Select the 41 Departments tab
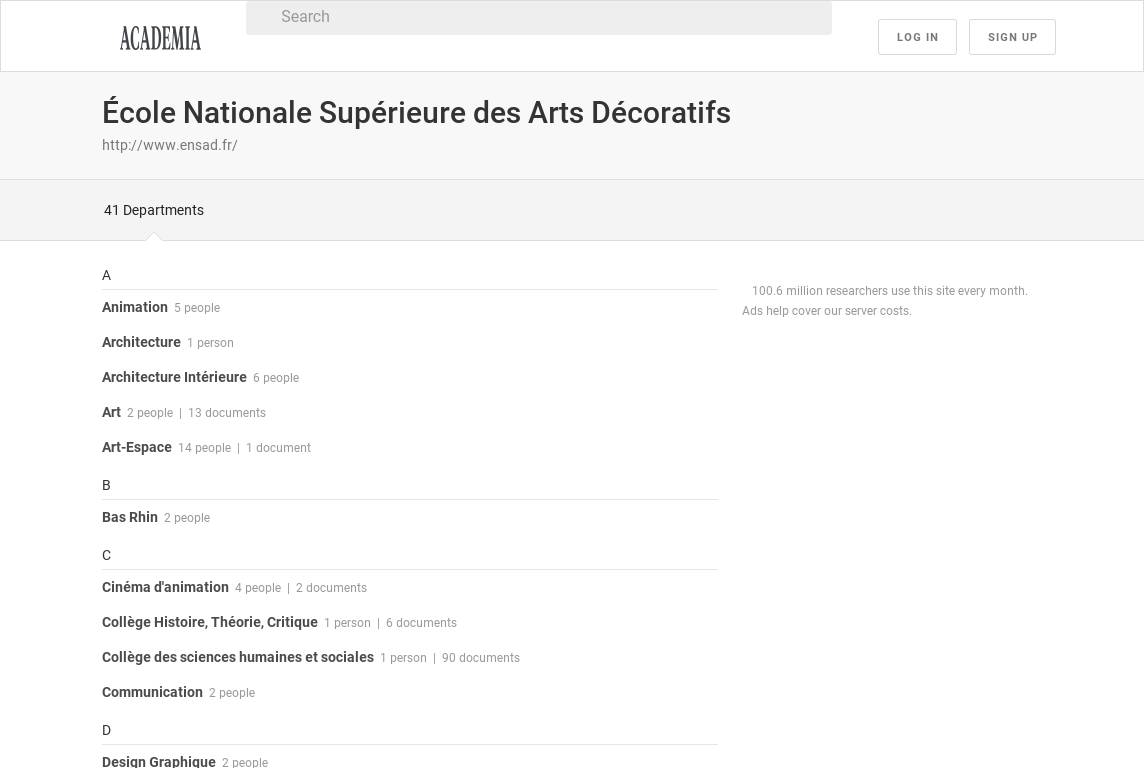 (154, 210)
